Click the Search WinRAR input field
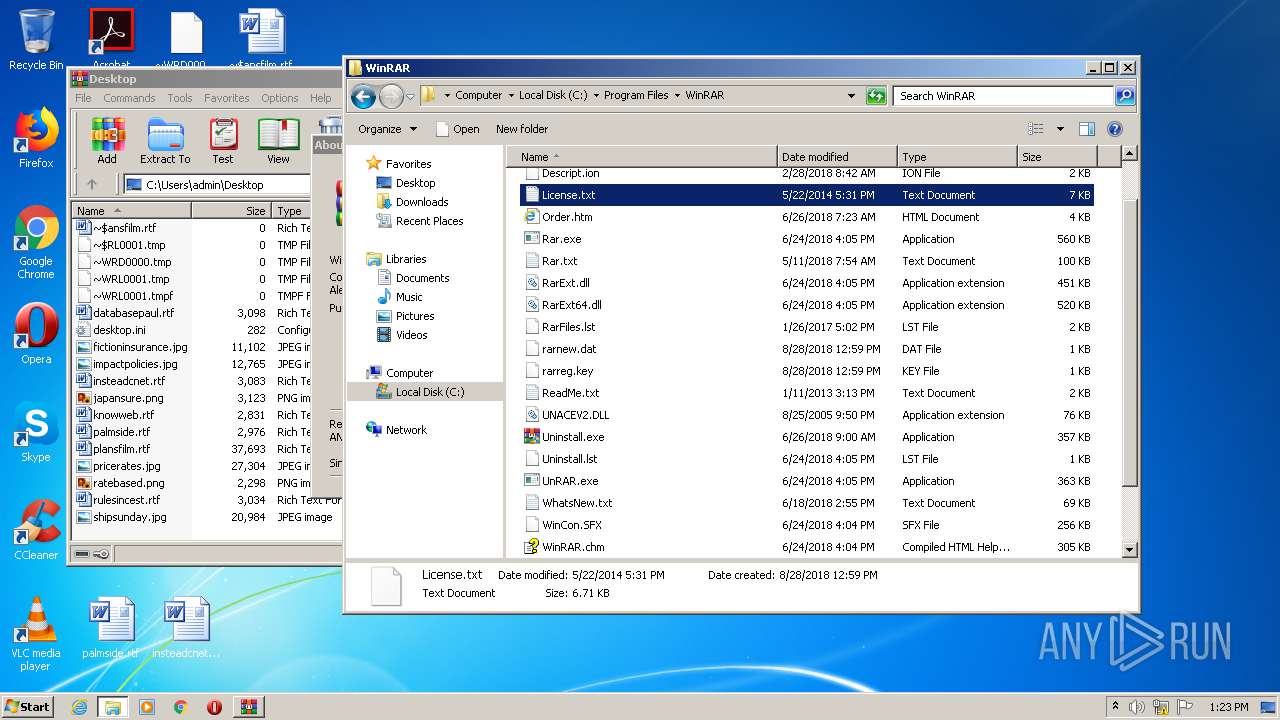Viewport: 1280px width, 720px height. pos(1003,96)
